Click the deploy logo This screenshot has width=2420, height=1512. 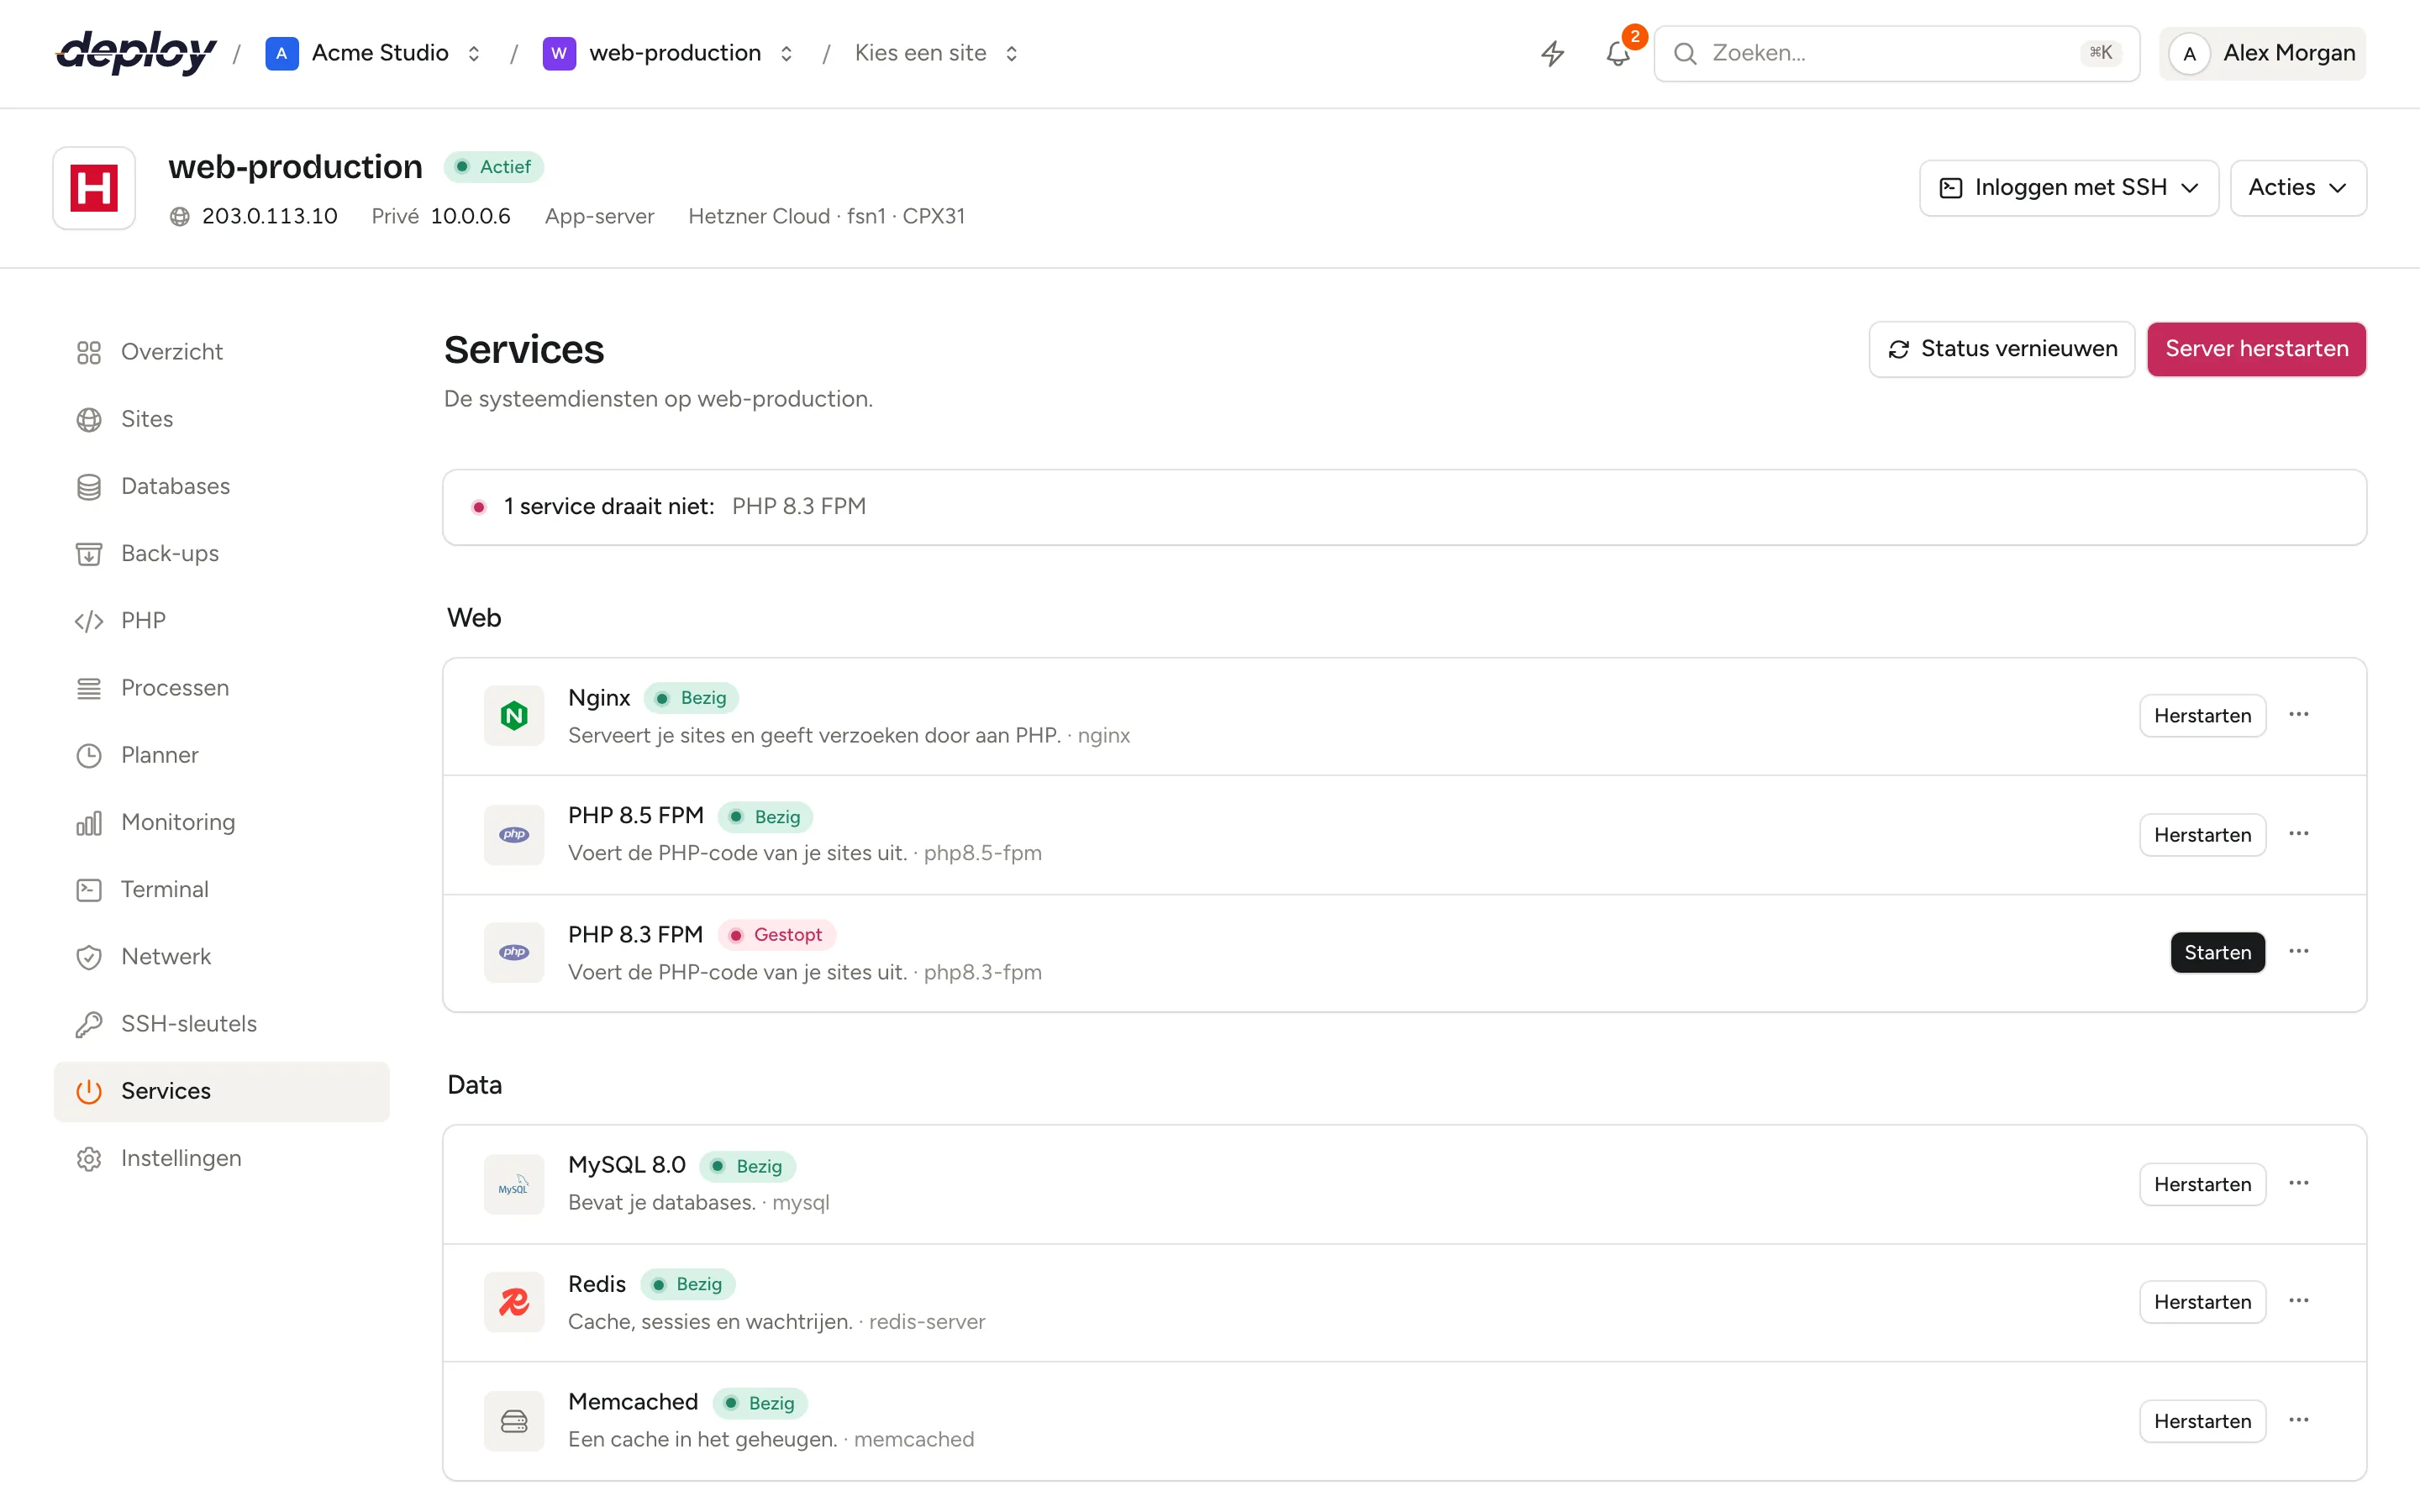pos(136,52)
